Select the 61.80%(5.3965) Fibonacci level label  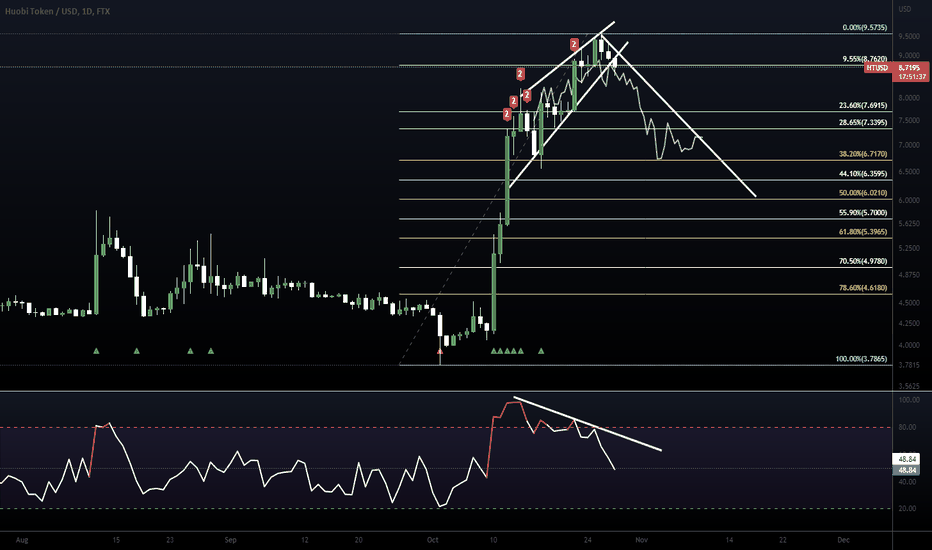(x=863, y=232)
